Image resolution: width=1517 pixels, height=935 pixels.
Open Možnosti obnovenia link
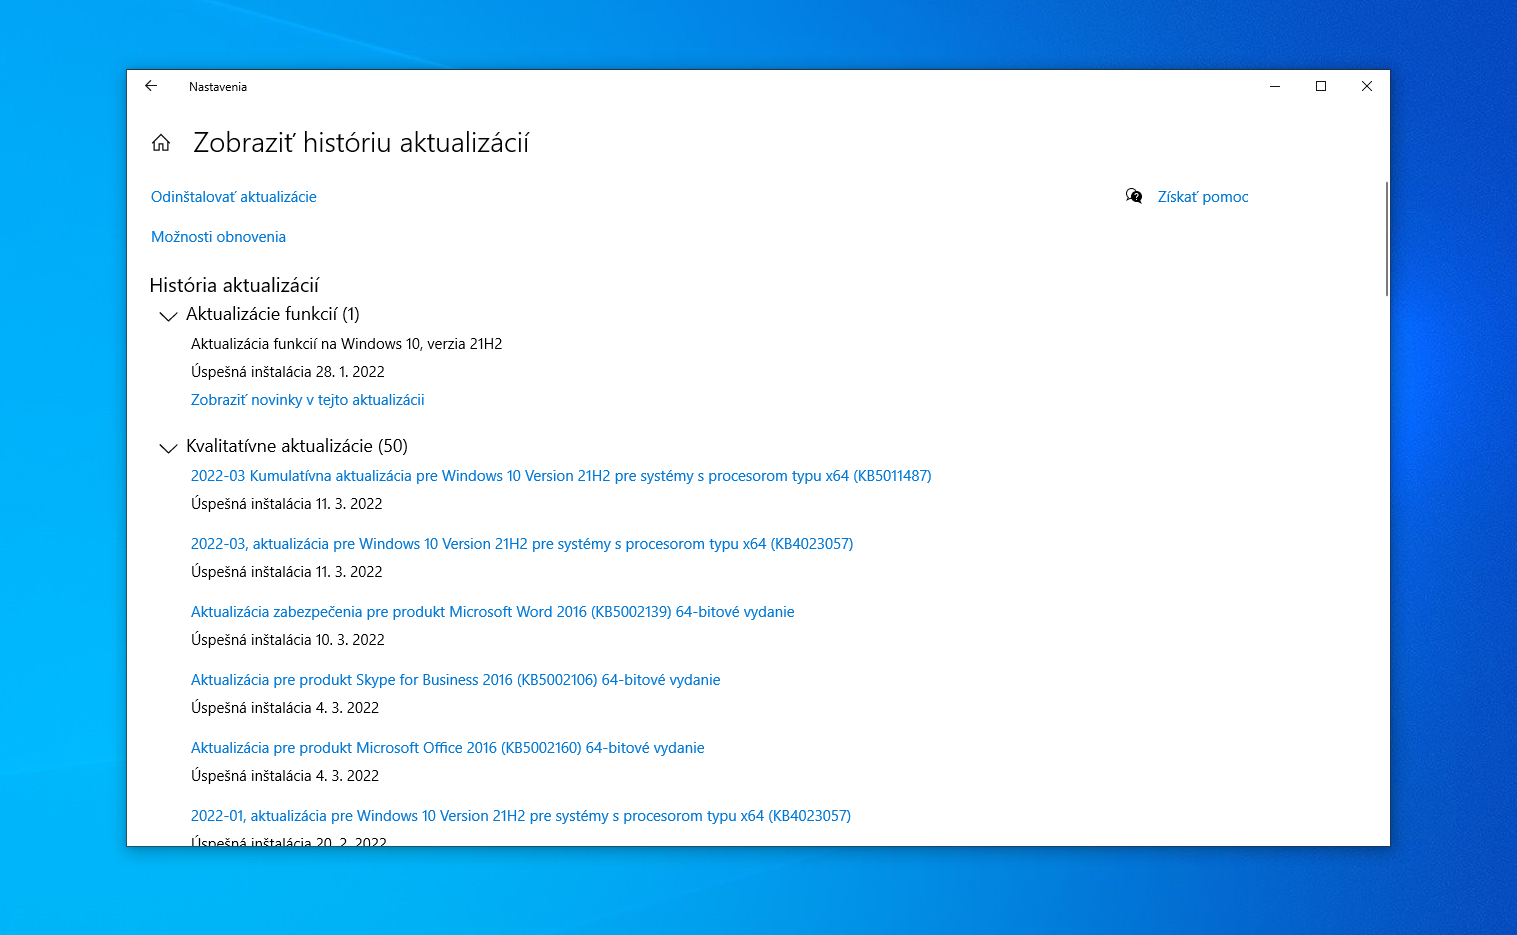[x=218, y=237]
